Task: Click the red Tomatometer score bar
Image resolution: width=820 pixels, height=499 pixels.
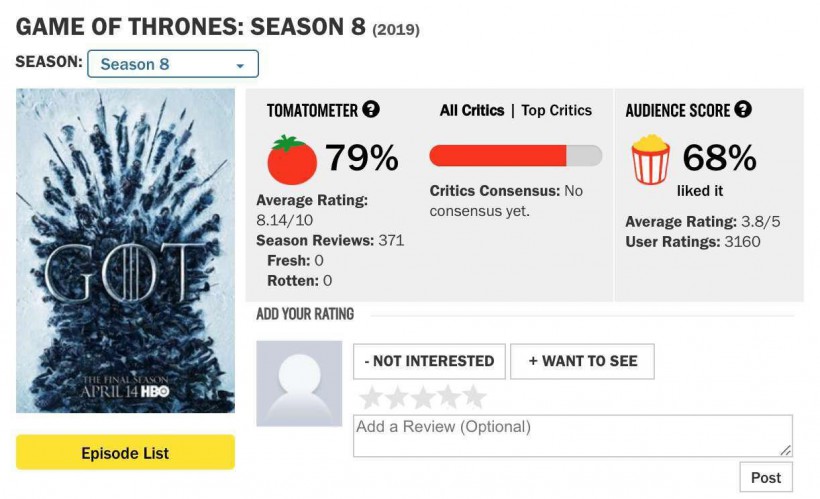Action: [516, 156]
